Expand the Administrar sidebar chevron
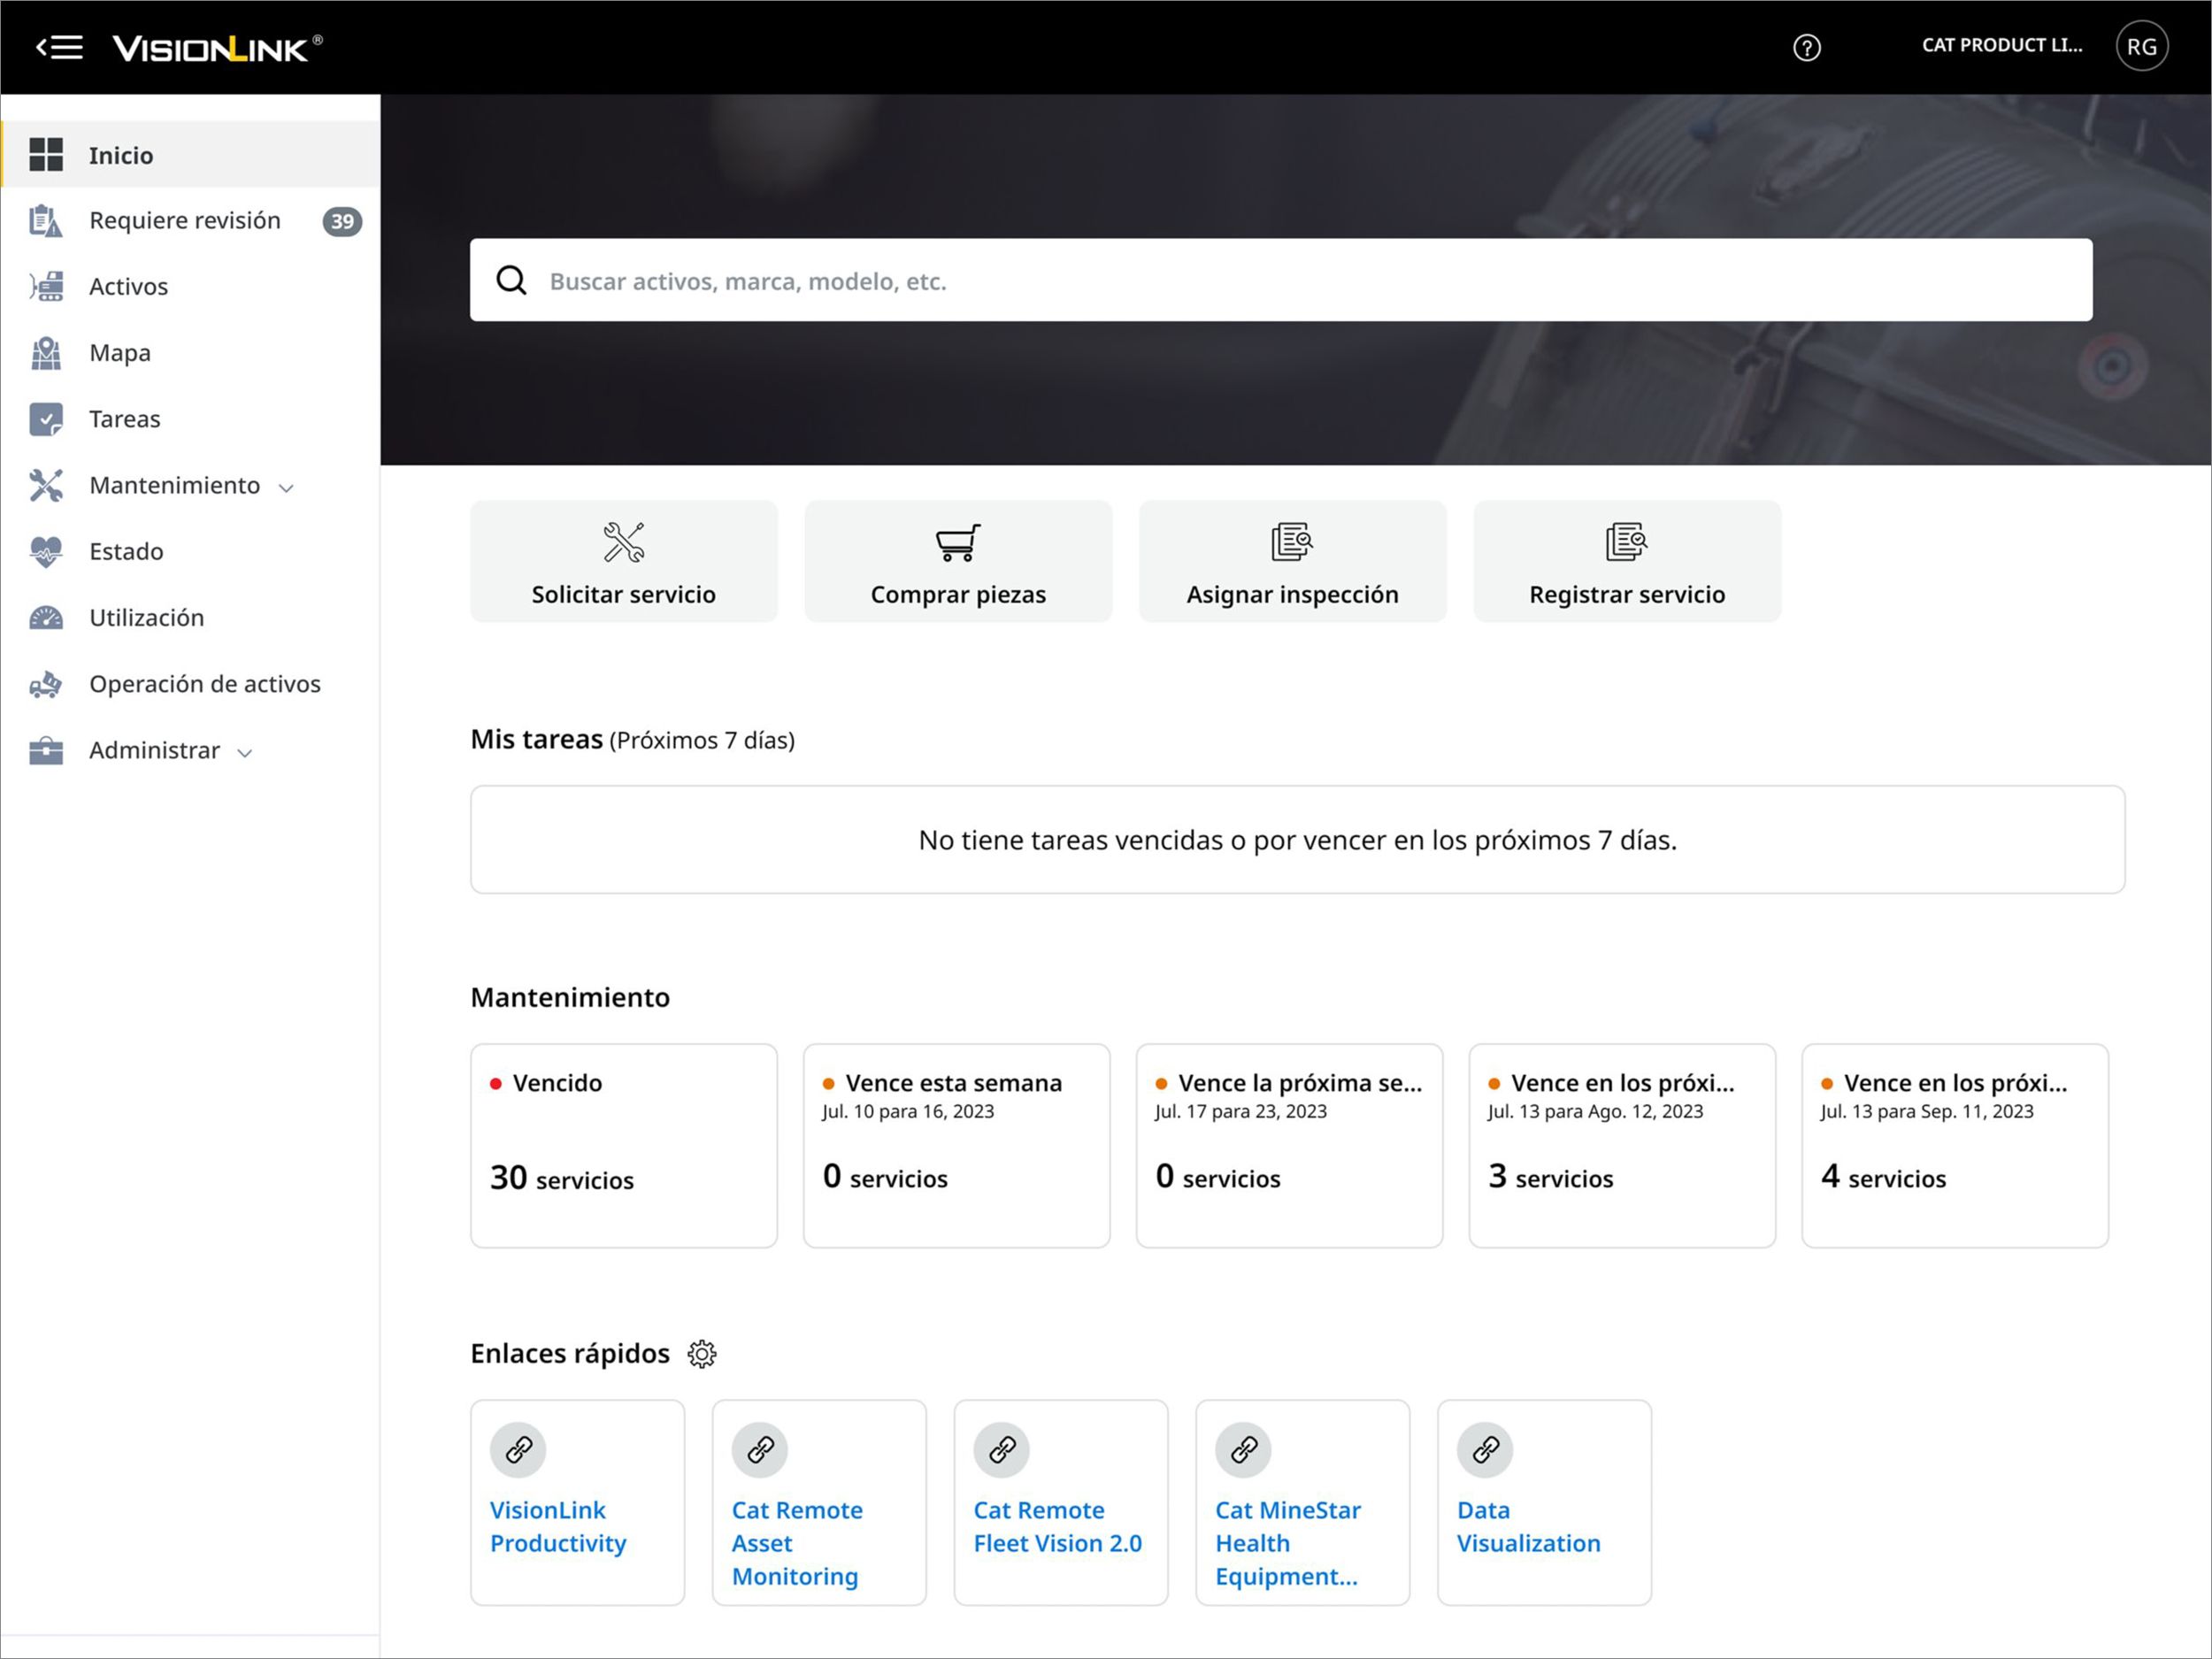2212x1659 pixels. tap(245, 753)
